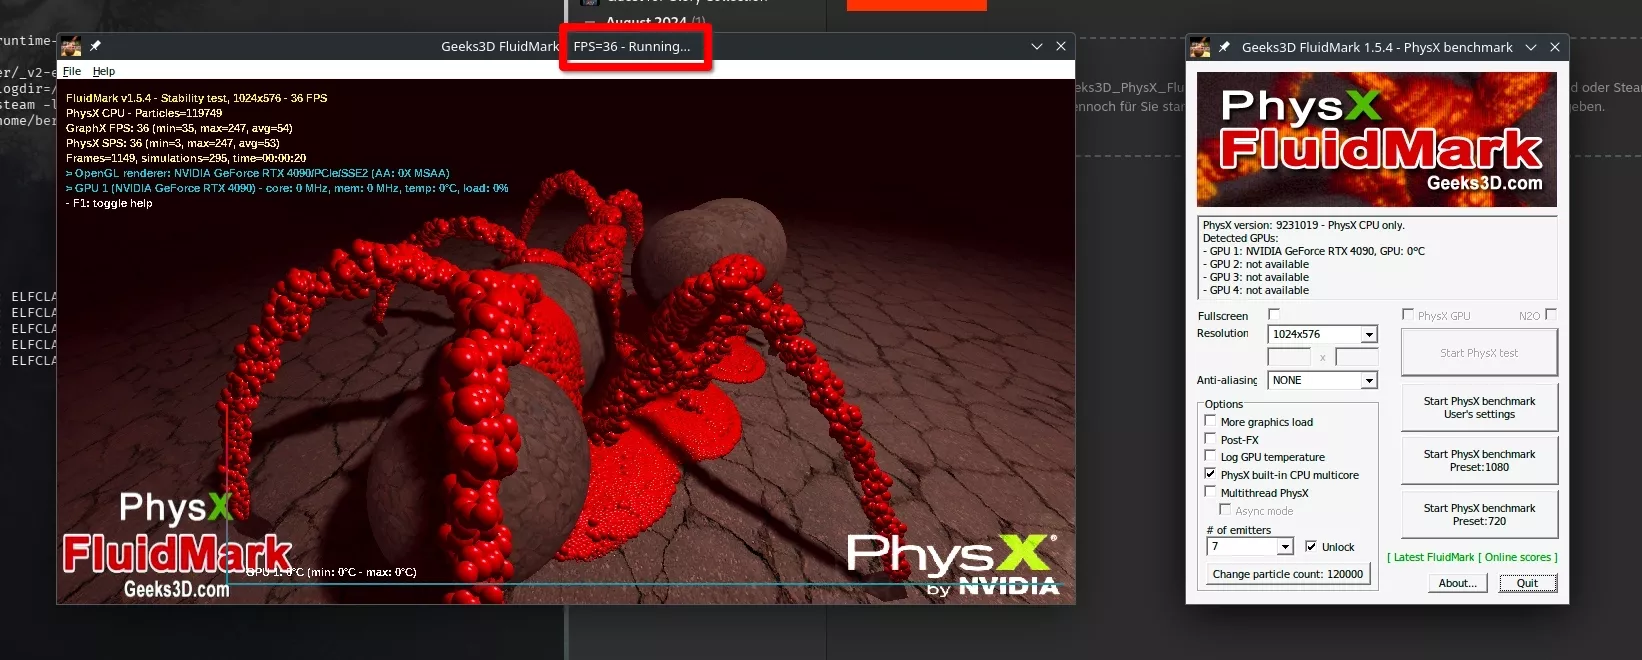Click the custom height field below Resolution
The image size is (1642, 660).
click(1356, 357)
